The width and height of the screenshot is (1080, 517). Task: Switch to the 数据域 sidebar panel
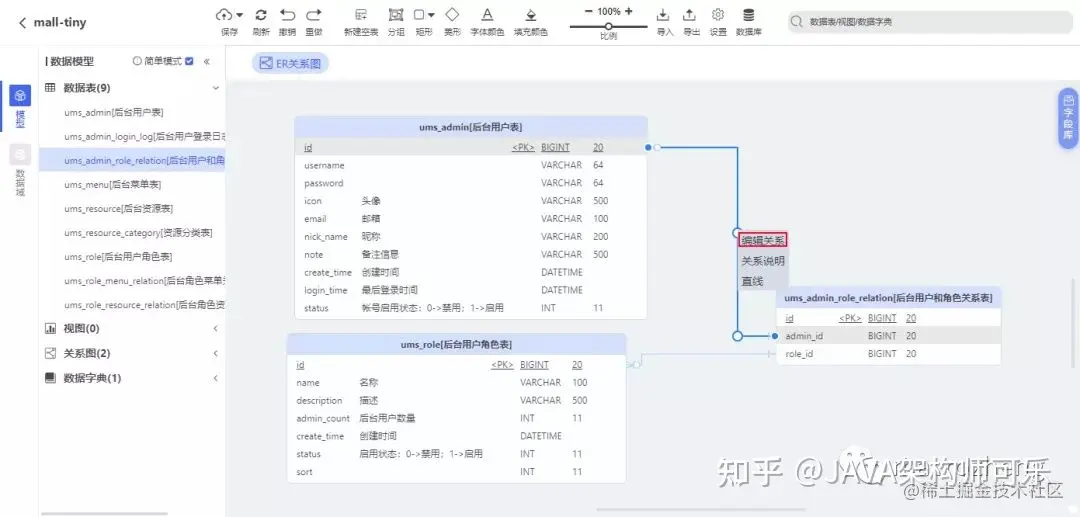point(20,171)
